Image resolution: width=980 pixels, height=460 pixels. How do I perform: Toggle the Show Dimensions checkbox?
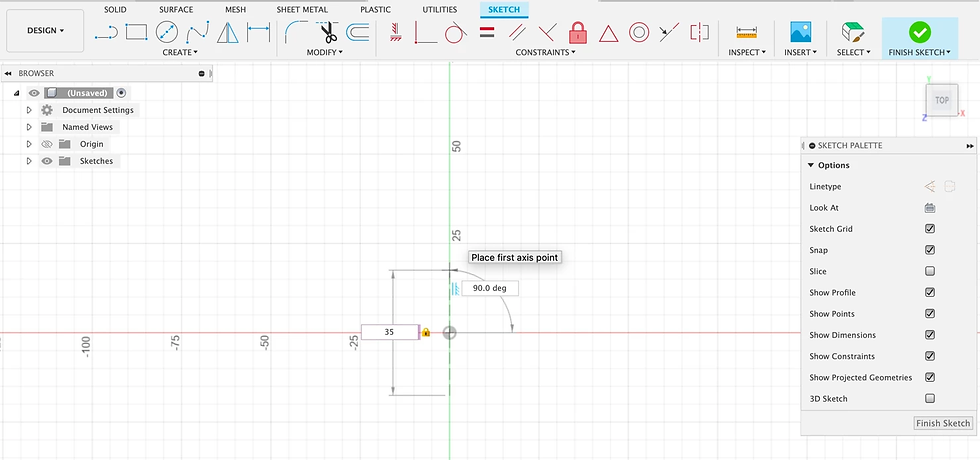point(930,335)
